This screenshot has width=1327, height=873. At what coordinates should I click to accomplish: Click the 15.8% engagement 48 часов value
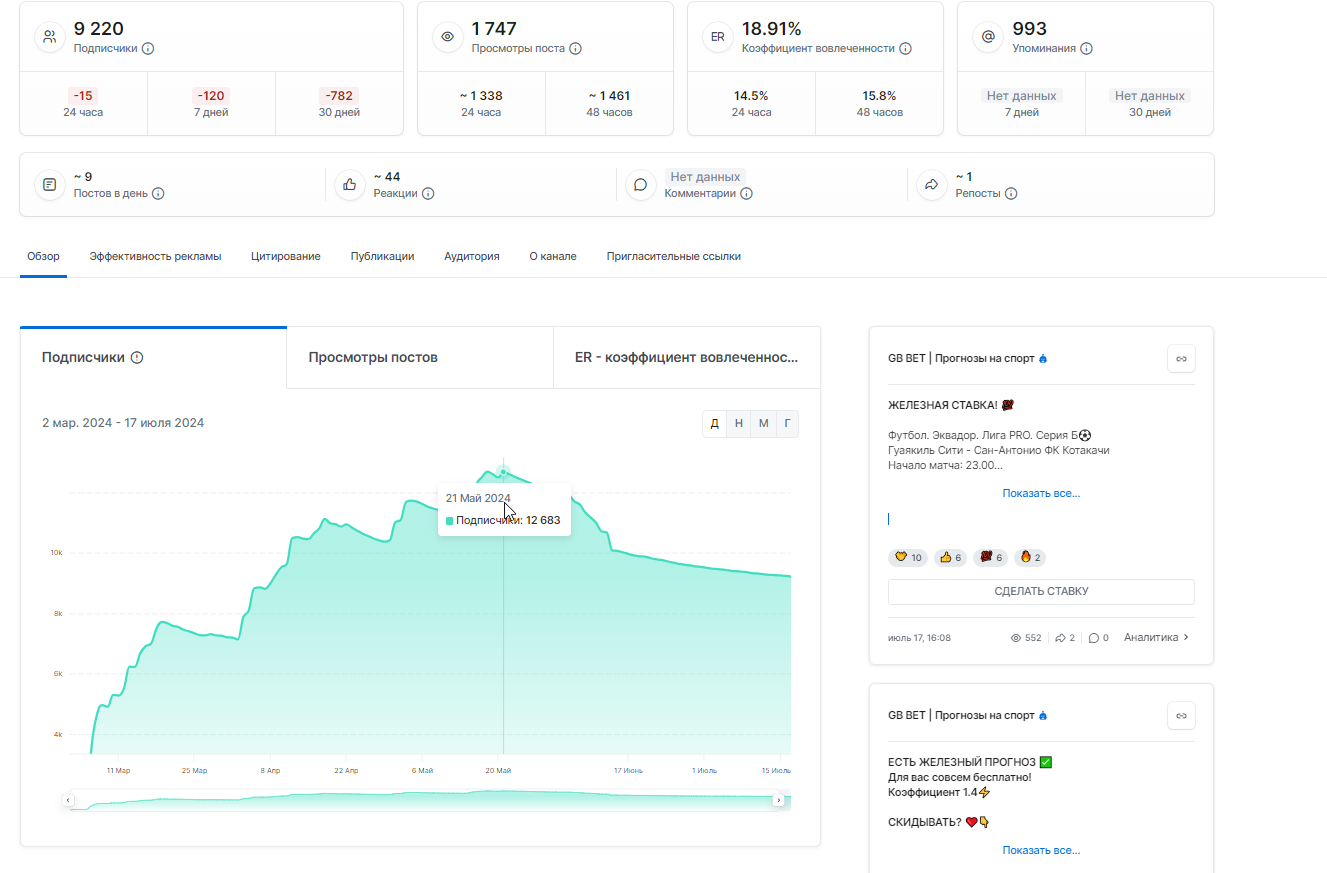[x=879, y=96]
